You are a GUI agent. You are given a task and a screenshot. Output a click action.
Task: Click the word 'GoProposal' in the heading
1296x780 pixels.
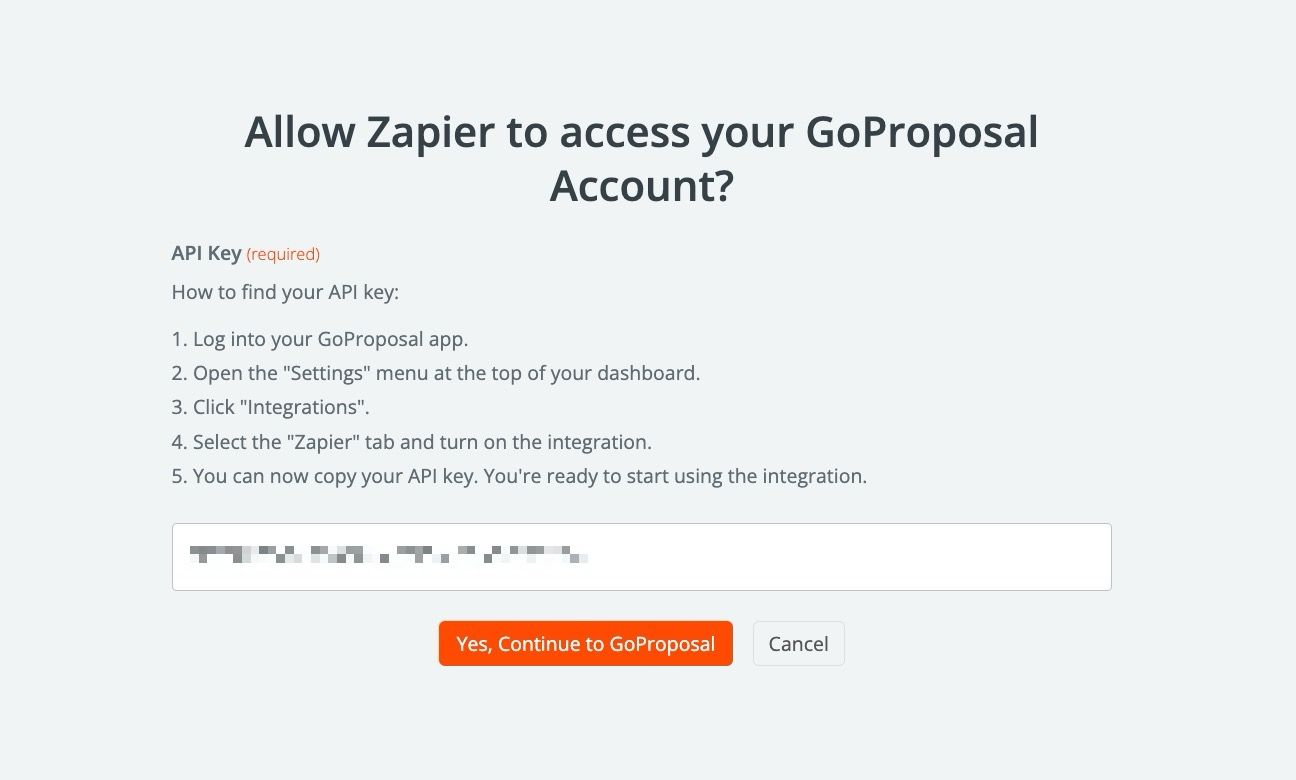[x=922, y=131]
